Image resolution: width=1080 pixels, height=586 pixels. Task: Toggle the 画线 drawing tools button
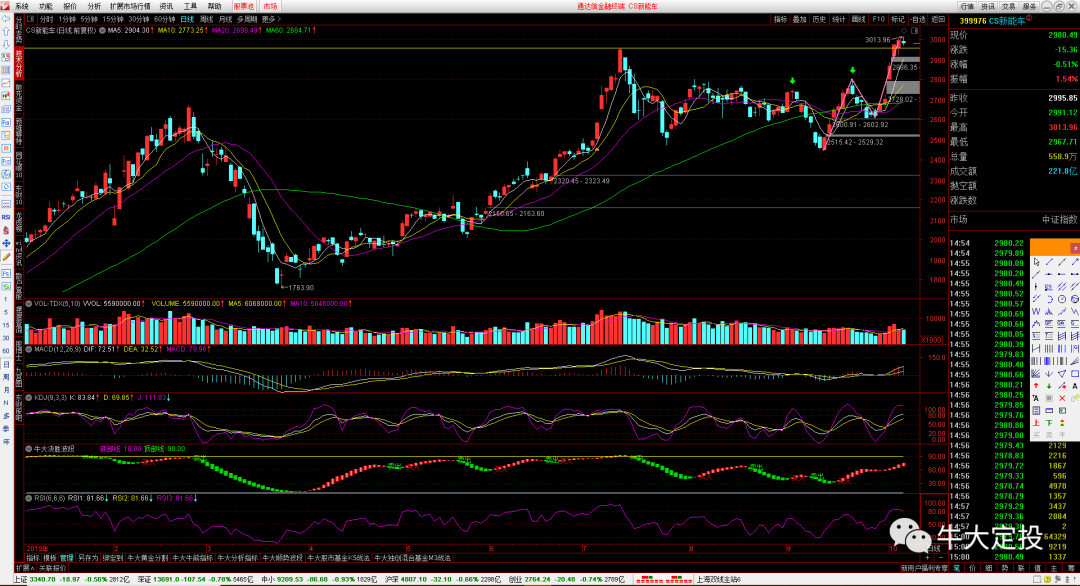pyautogui.click(x=858, y=19)
